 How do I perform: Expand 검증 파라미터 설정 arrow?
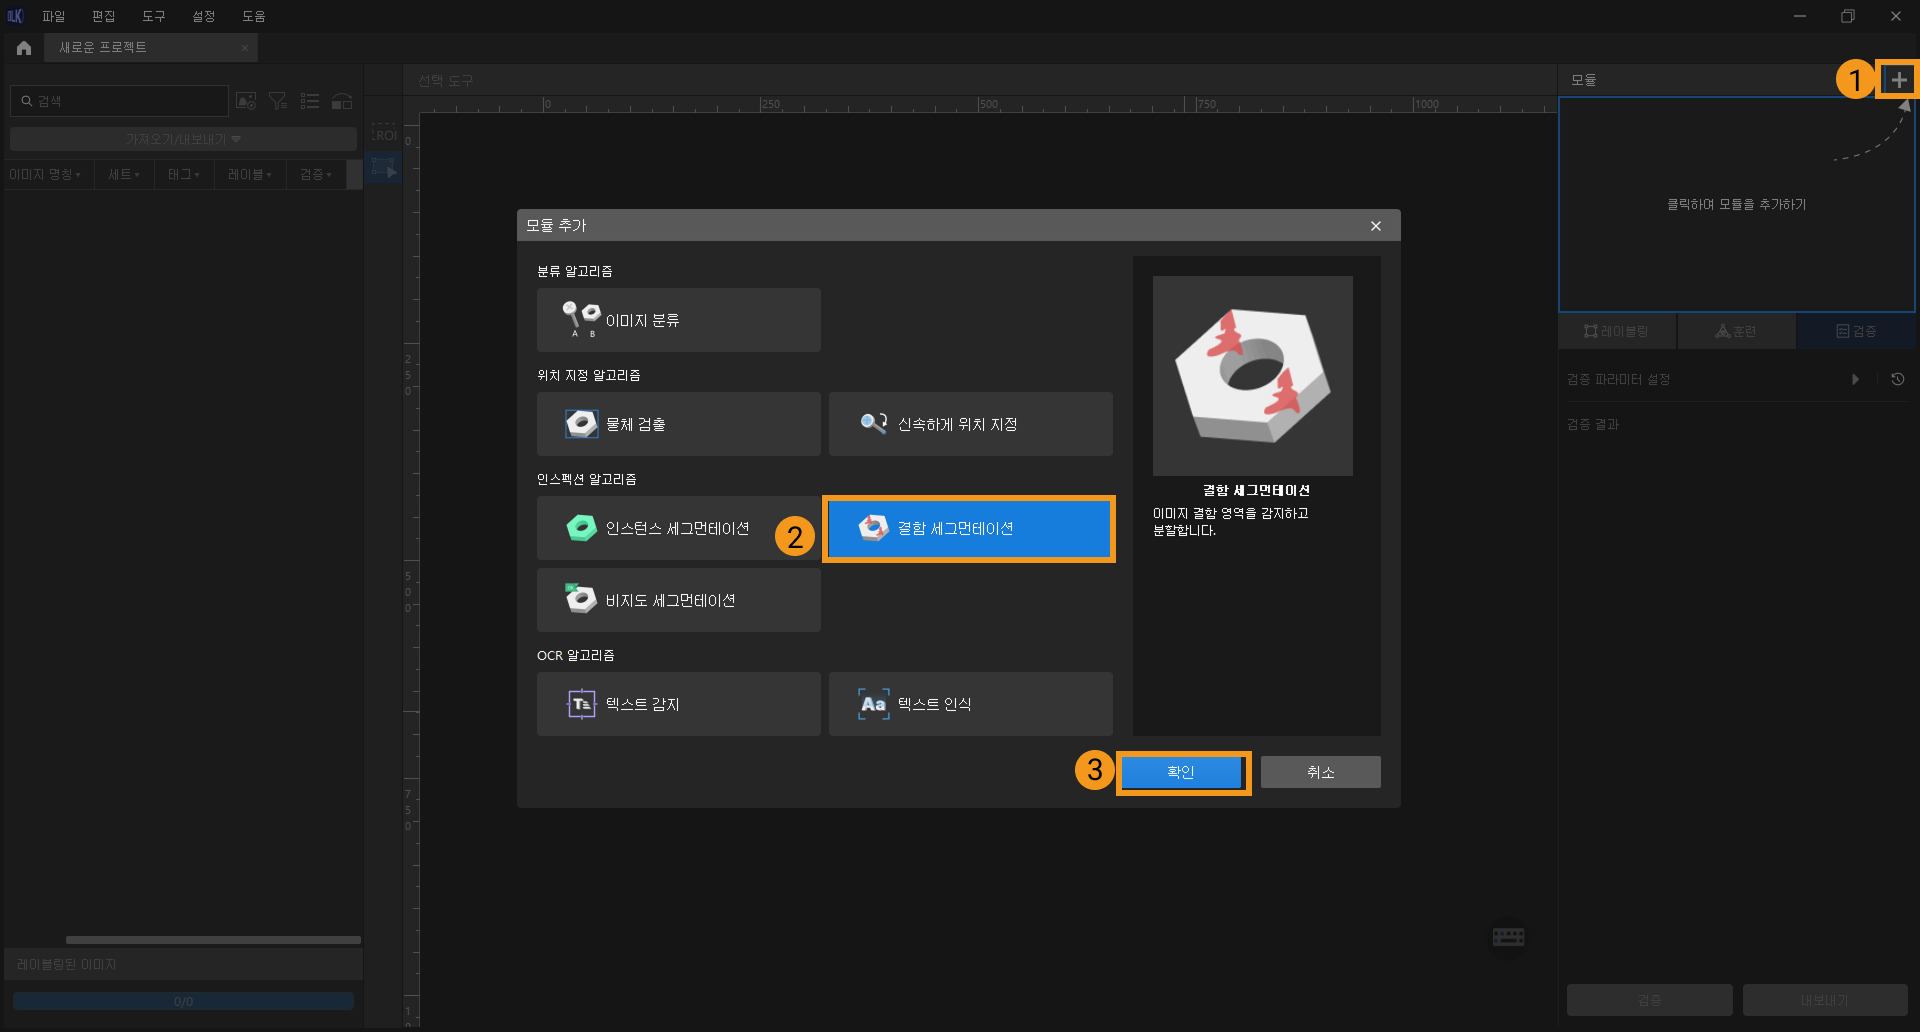pyautogui.click(x=1855, y=379)
